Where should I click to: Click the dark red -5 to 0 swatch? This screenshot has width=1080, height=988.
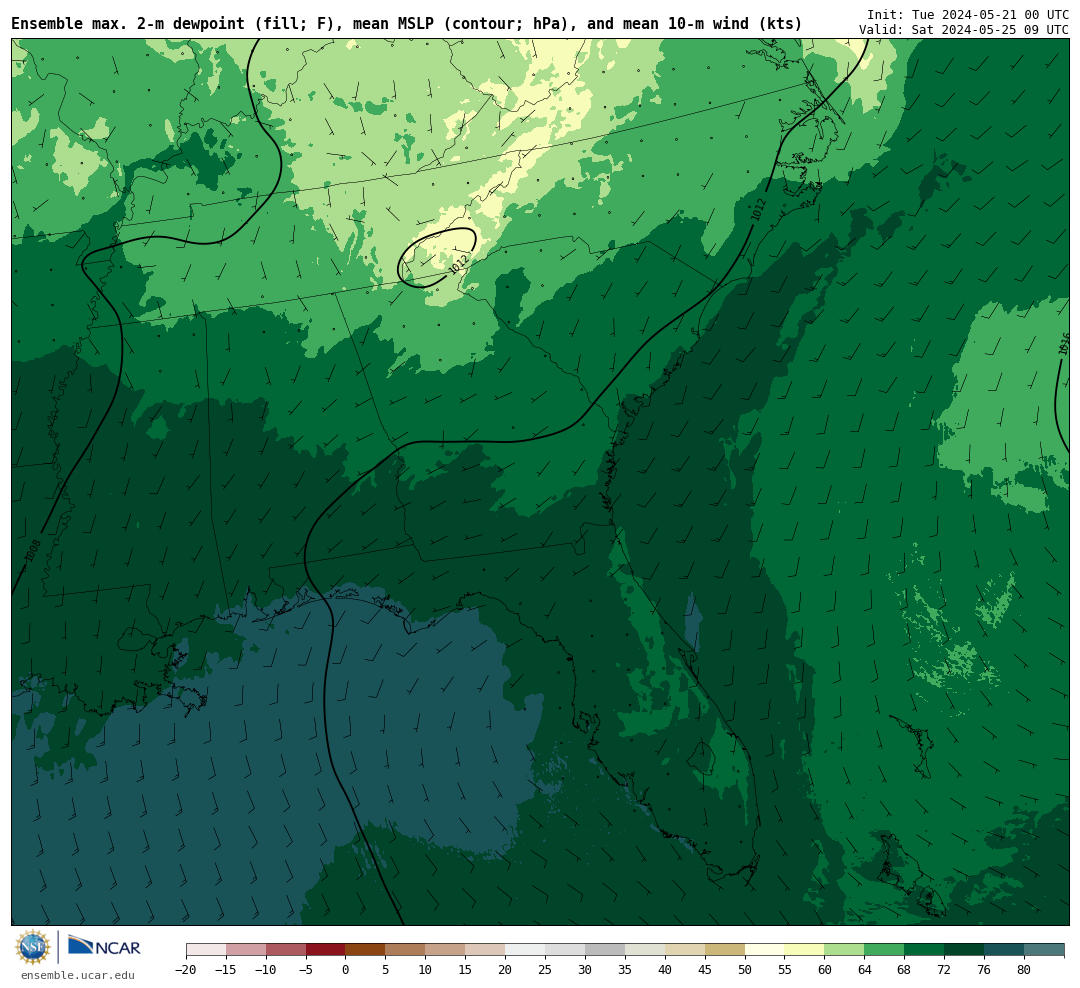point(325,950)
